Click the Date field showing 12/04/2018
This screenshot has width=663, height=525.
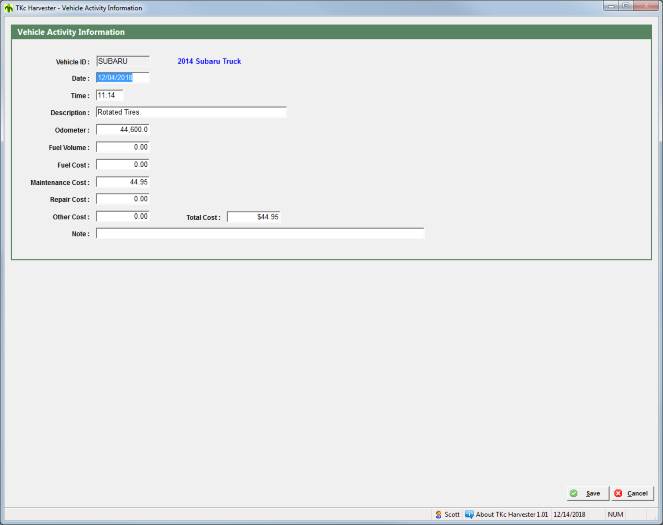click(x=122, y=77)
